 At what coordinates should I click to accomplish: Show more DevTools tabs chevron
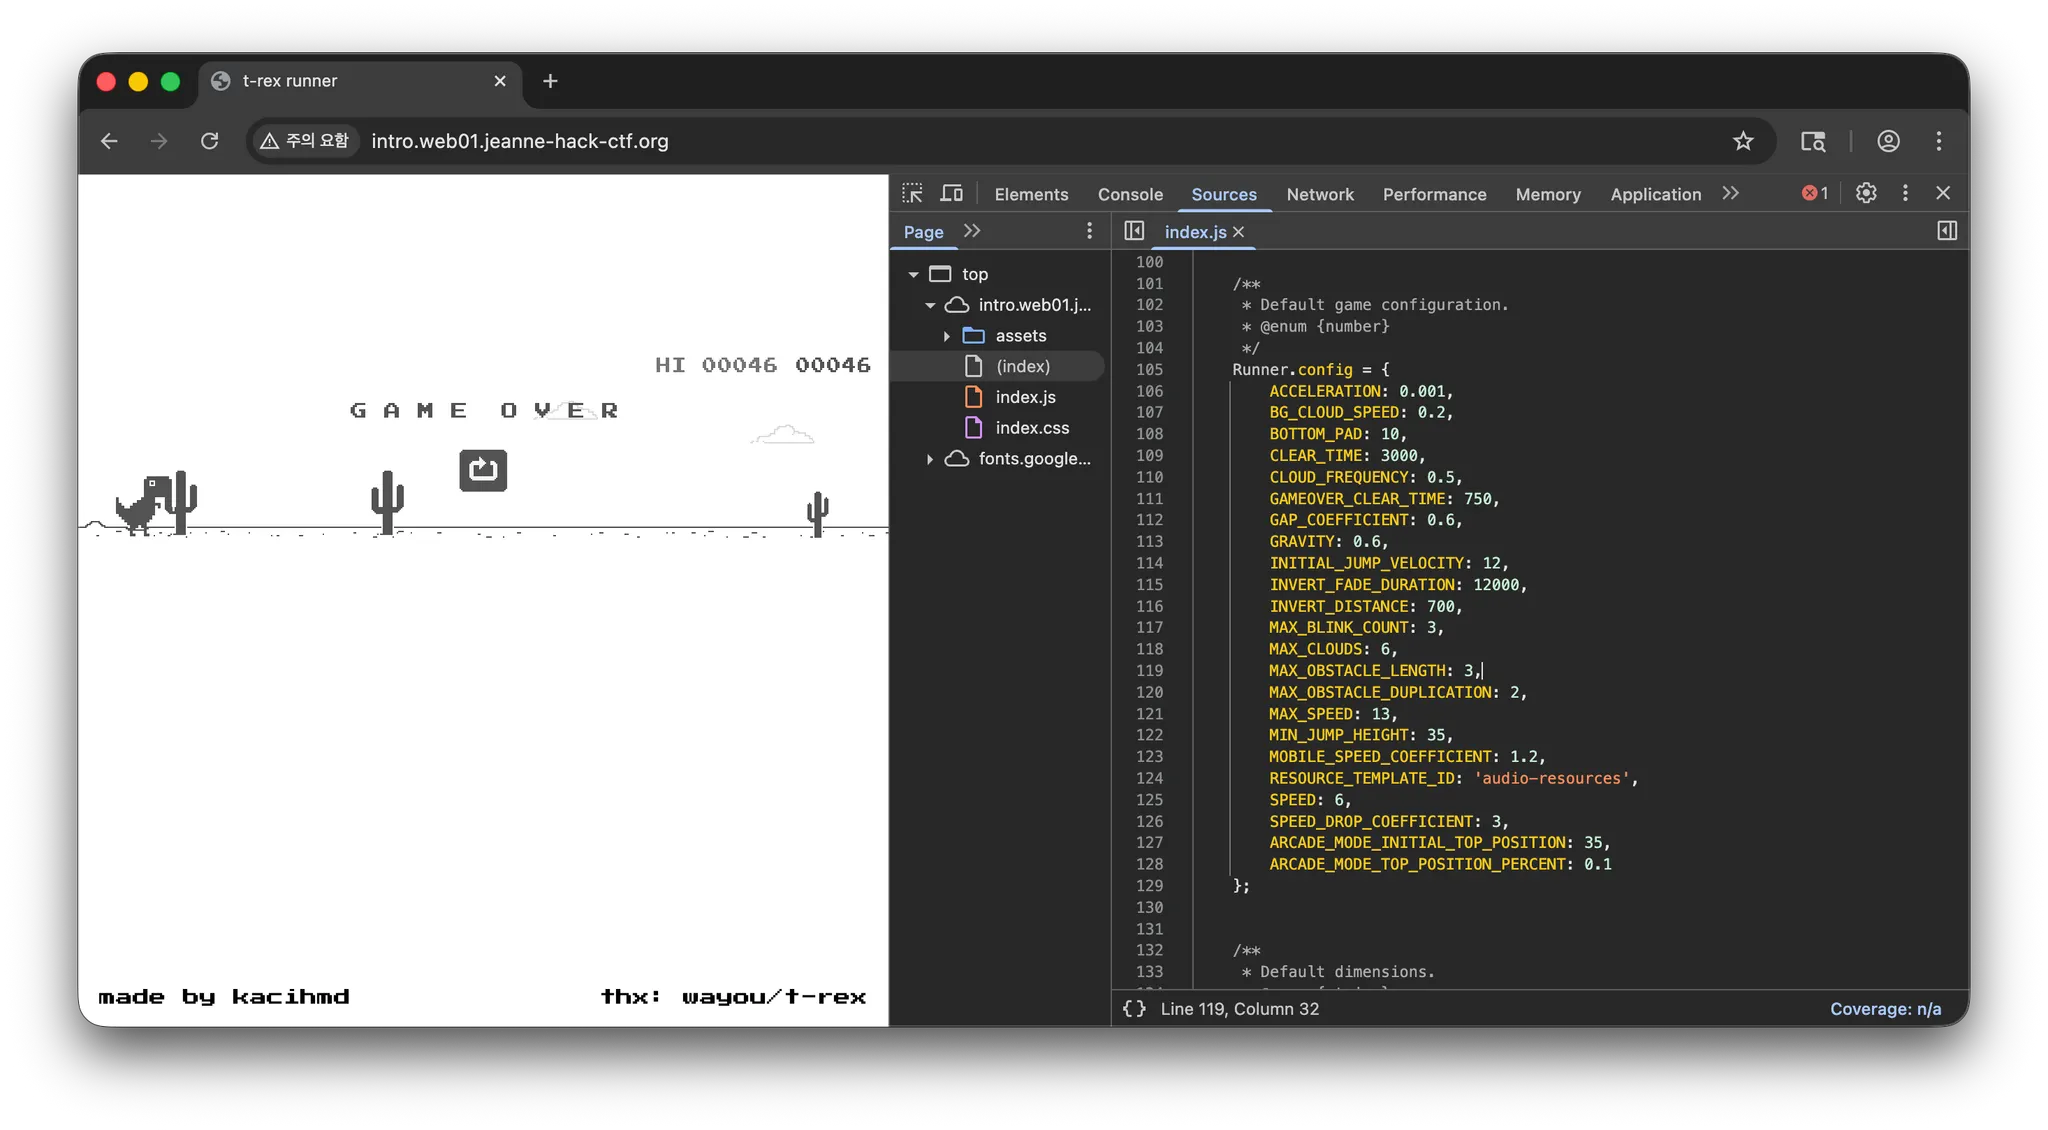click(1731, 193)
